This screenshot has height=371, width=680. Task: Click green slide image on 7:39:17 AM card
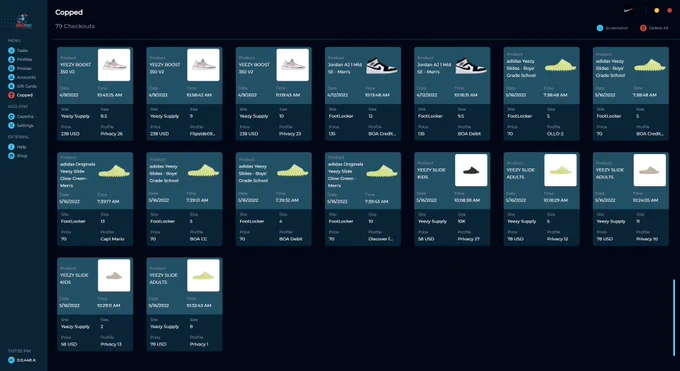pyautogui.click(x=114, y=171)
